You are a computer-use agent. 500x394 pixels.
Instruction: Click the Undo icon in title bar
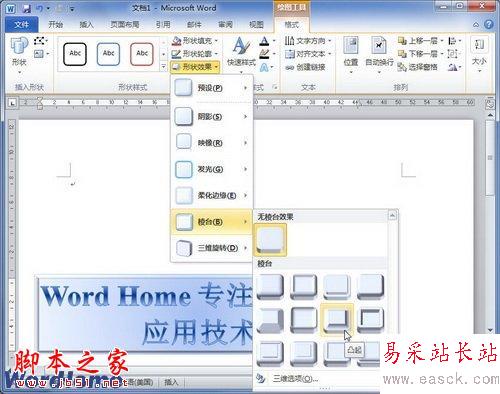click(40, 8)
